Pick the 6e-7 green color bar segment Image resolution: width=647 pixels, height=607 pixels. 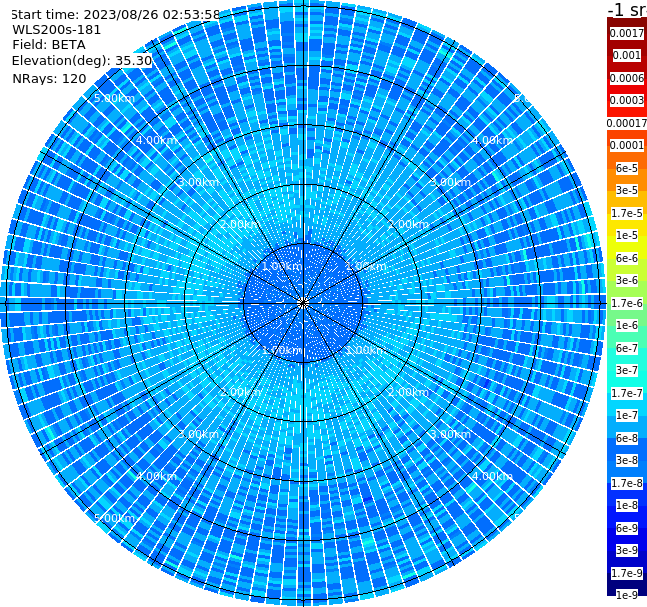[627, 348]
